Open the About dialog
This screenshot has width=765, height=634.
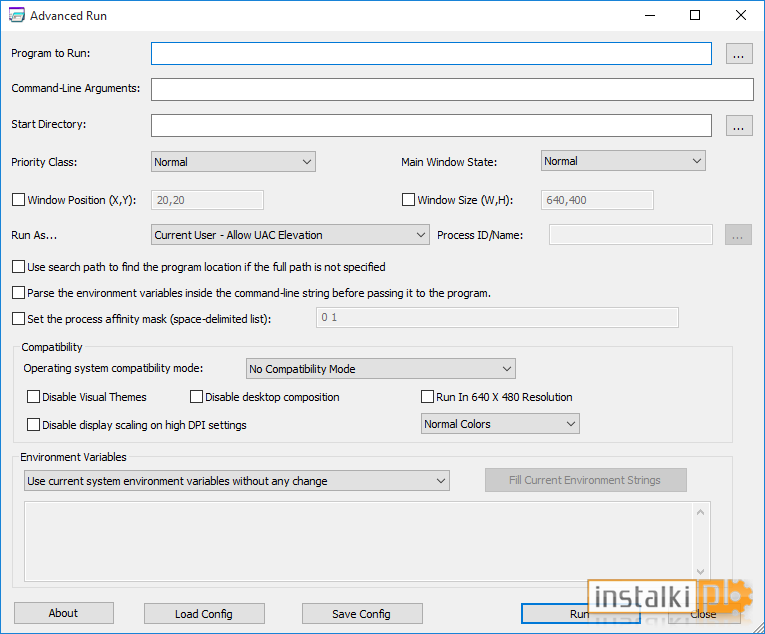coord(64,613)
